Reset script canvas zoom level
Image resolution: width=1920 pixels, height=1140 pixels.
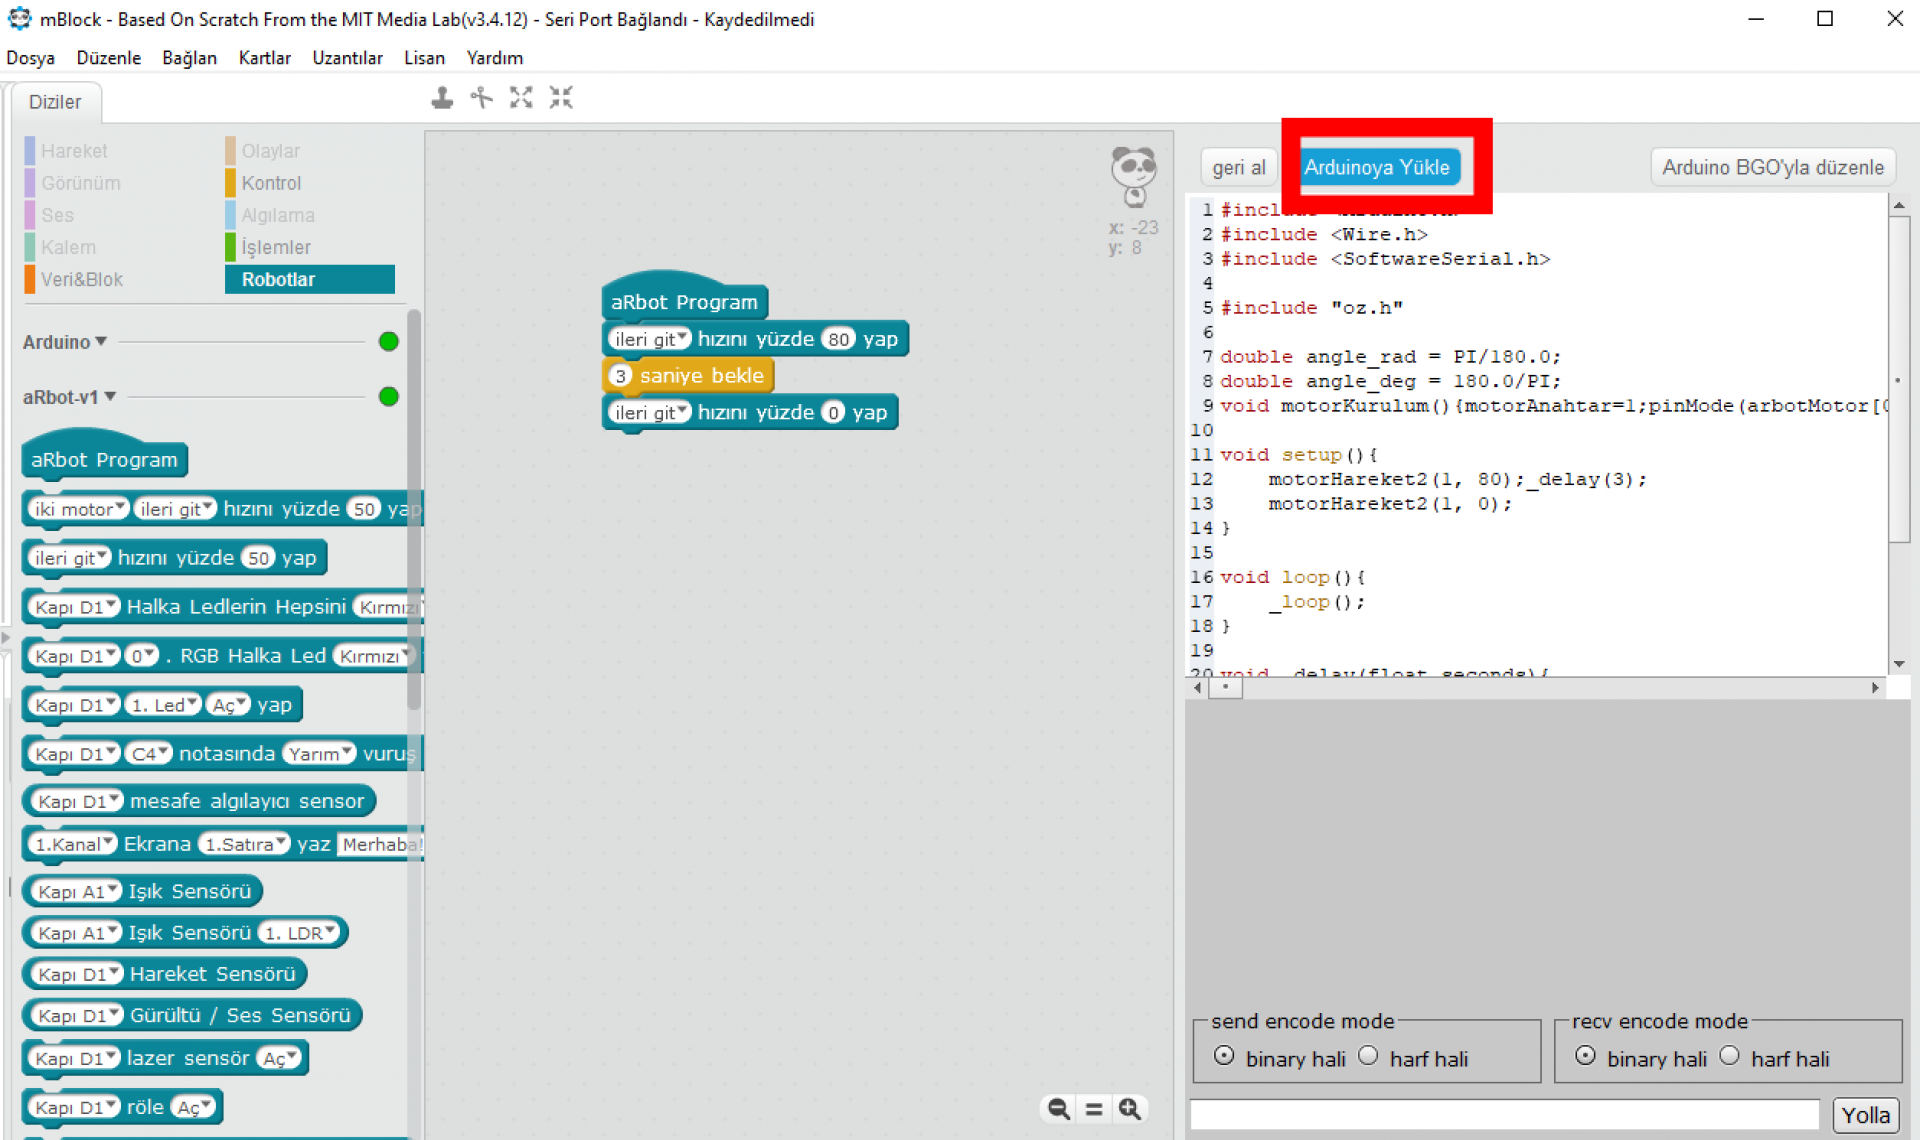1094,1108
